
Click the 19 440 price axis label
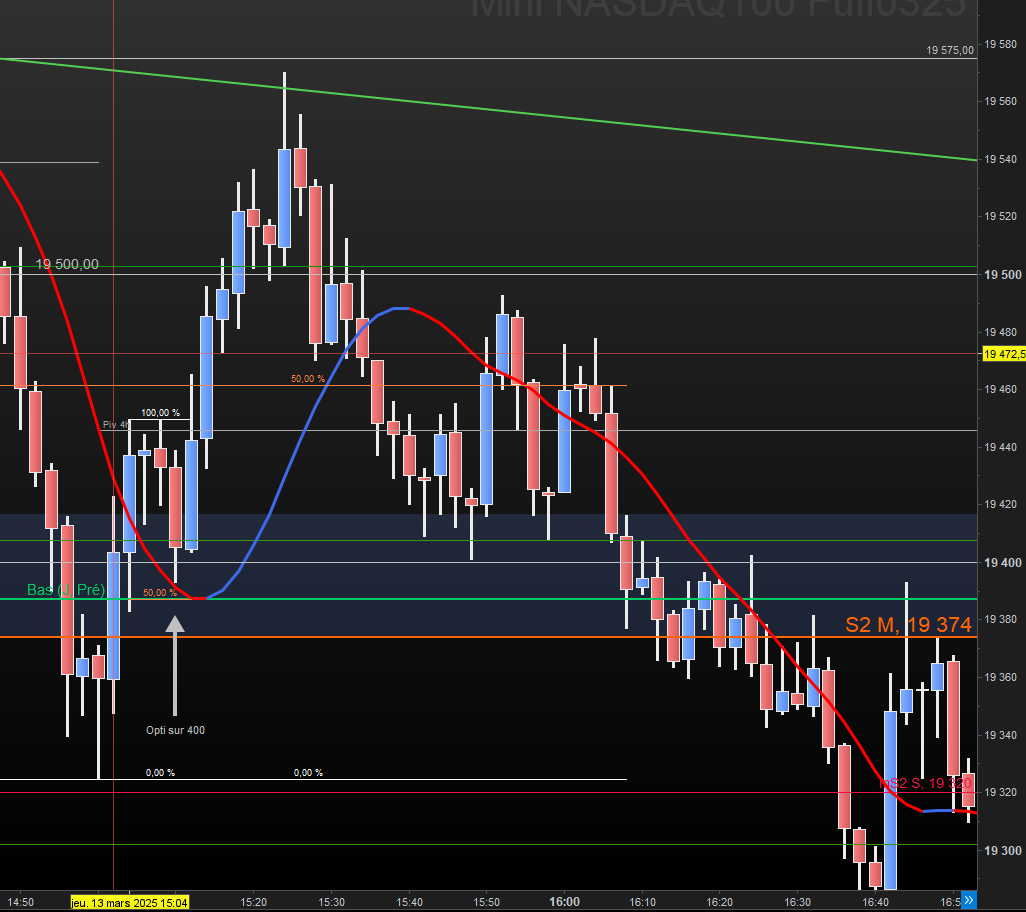[1000, 447]
